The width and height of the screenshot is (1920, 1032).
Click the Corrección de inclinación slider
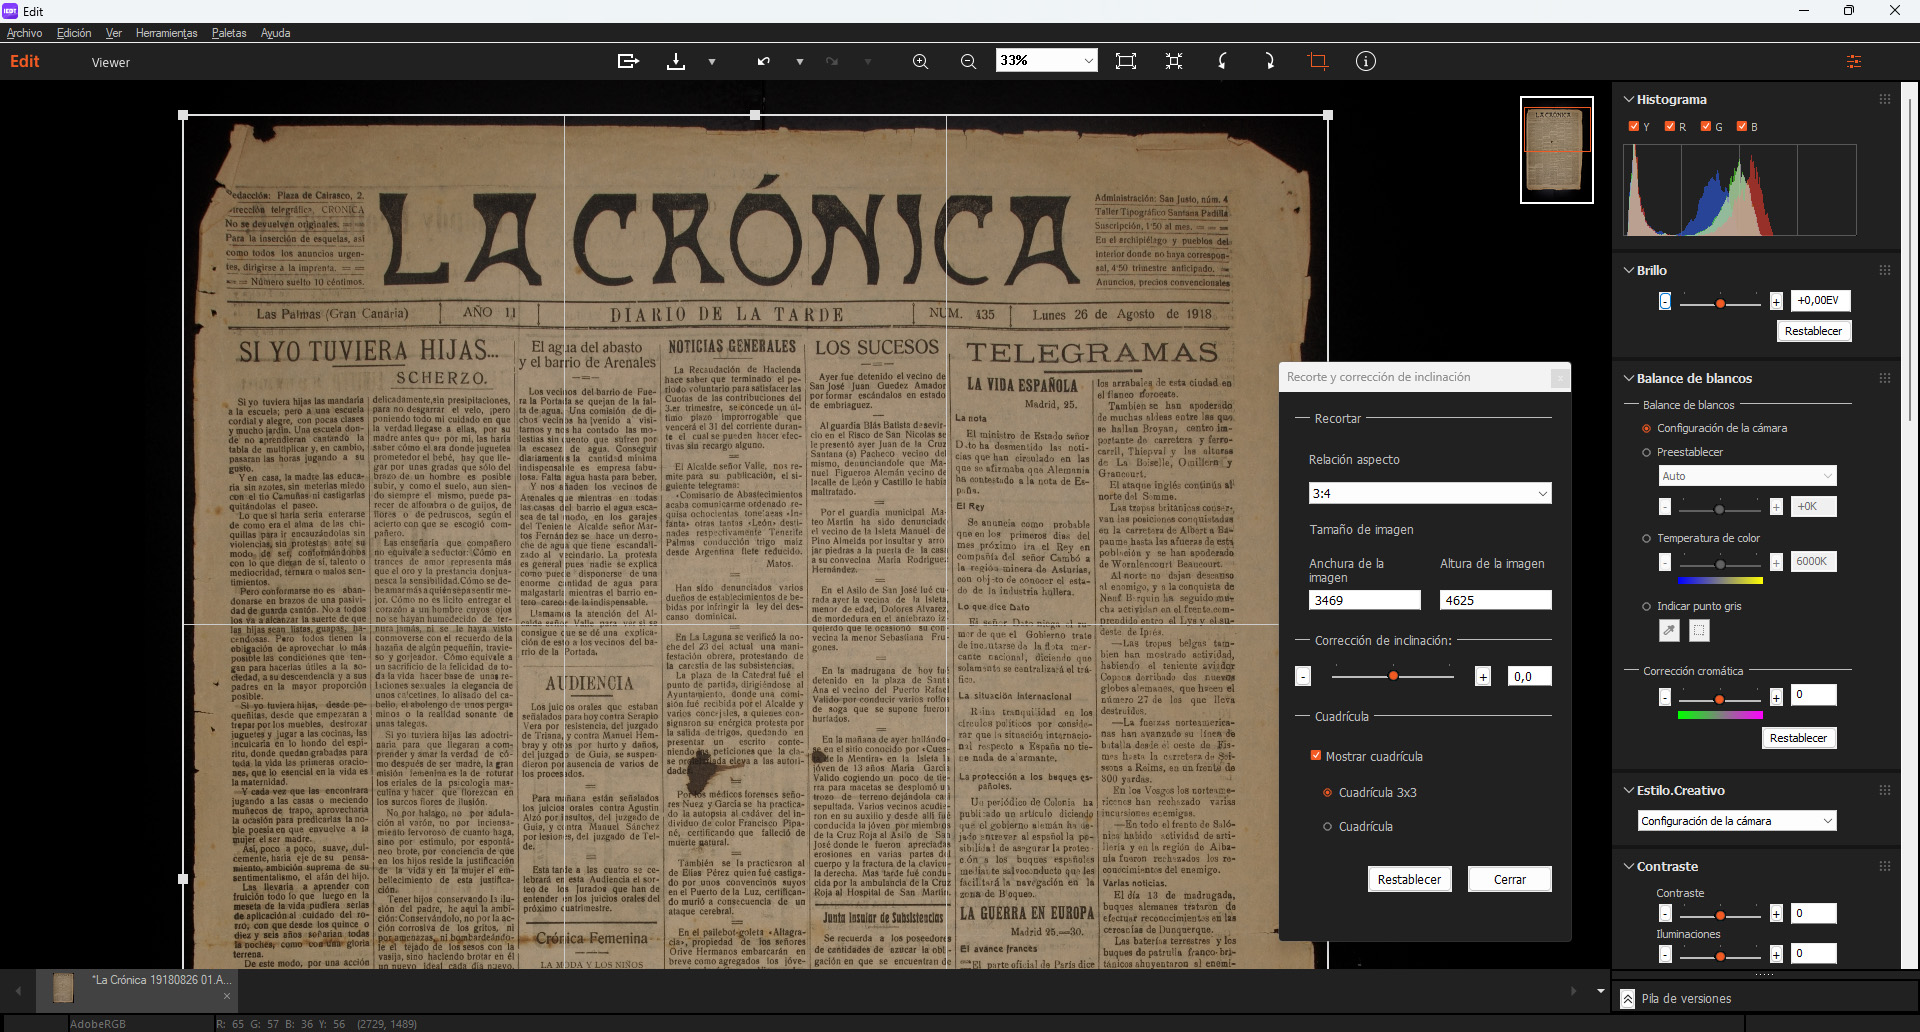coord(1393,677)
